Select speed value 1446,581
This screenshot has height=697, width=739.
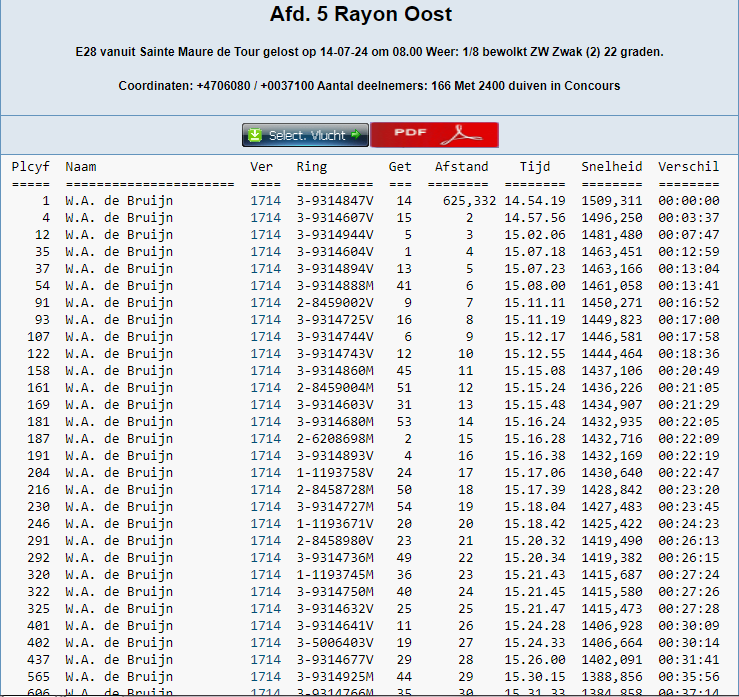(x=612, y=336)
